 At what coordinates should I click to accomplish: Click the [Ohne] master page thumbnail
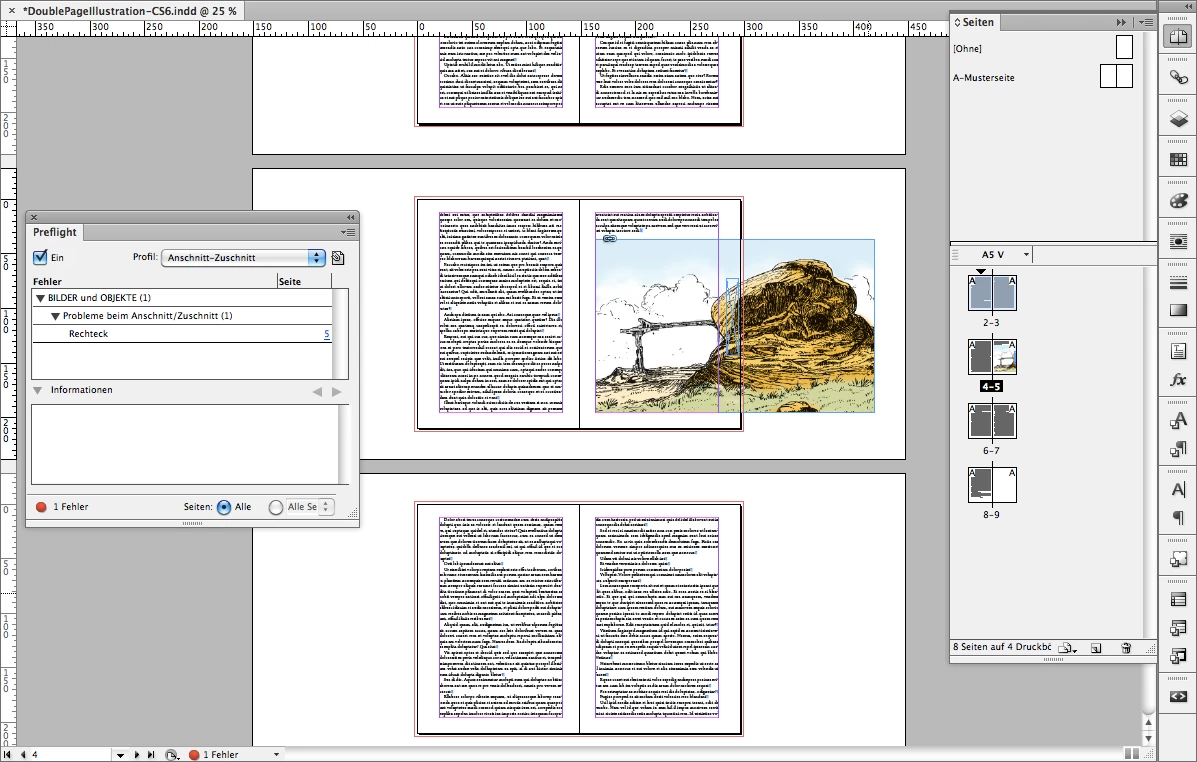pos(1124,47)
